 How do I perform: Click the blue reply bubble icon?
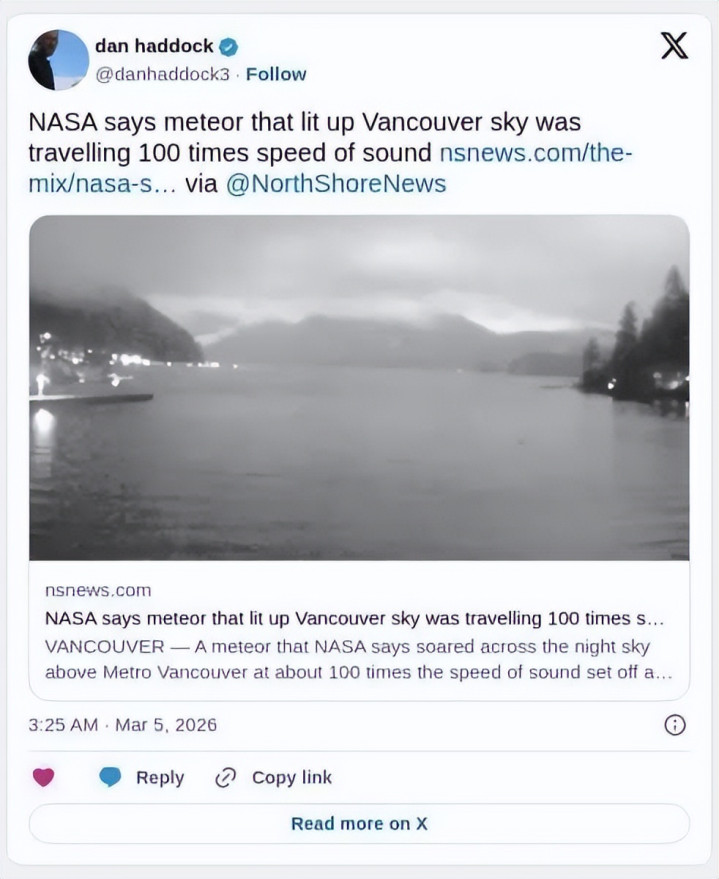click(x=110, y=777)
